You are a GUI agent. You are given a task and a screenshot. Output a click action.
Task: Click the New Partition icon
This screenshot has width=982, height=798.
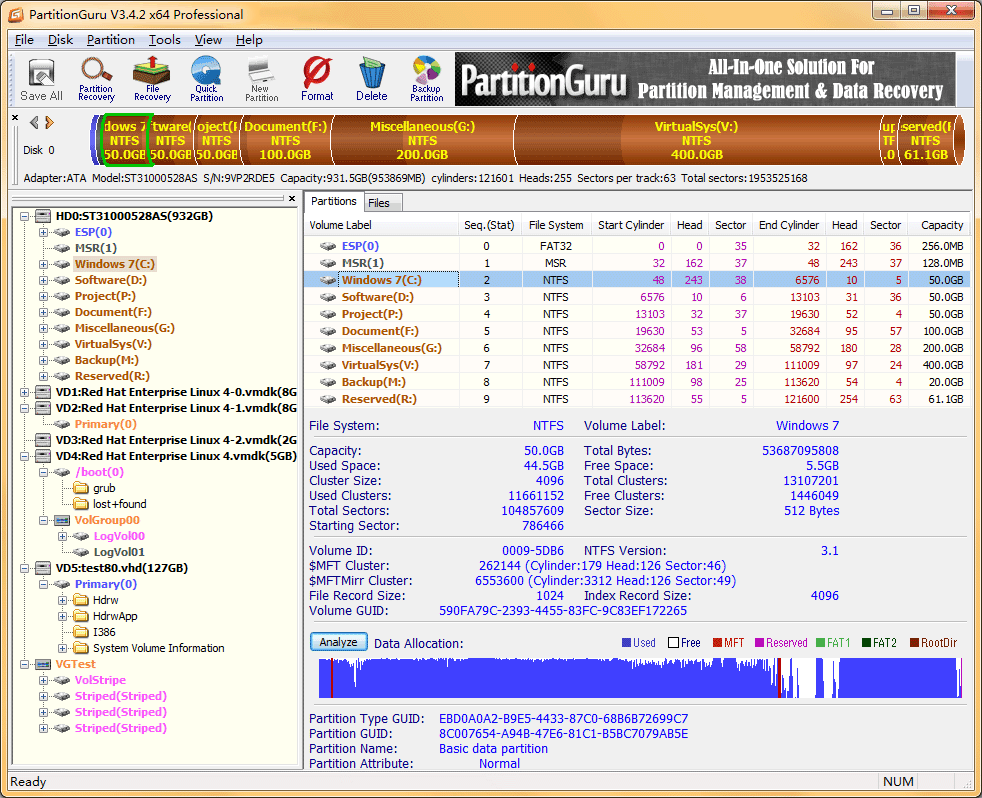pos(261,80)
